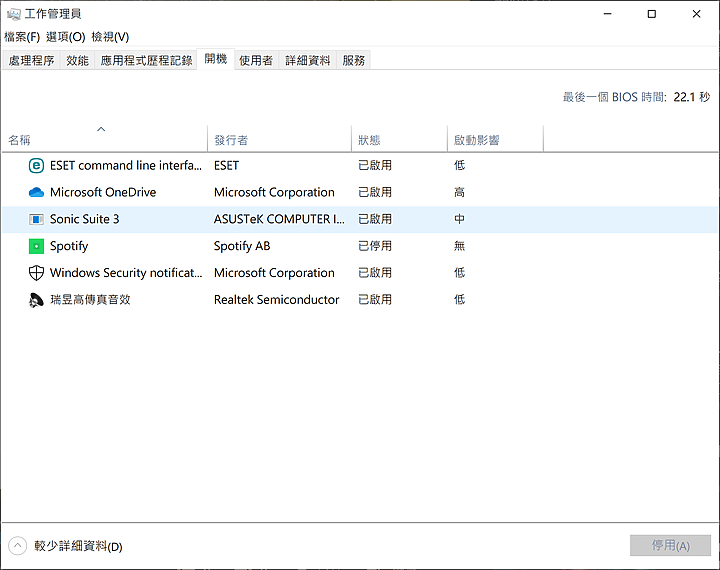Image resolution: width=720 pixels, height=570 pixels.
Task: Click the BIOS time value 22.1 秒
Action: click(x=692, y=97)
